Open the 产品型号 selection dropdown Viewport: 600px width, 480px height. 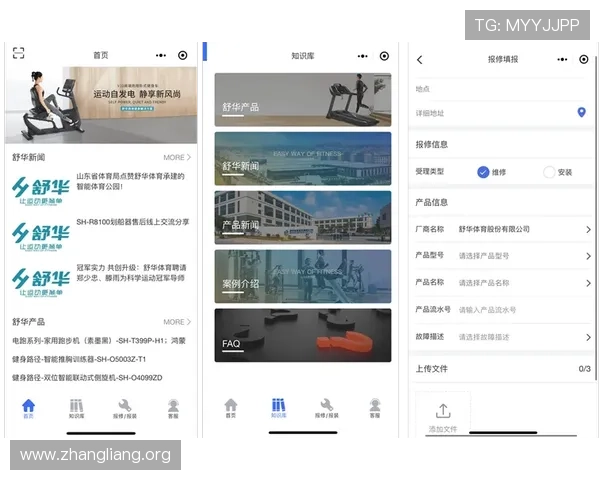point(504,256)
